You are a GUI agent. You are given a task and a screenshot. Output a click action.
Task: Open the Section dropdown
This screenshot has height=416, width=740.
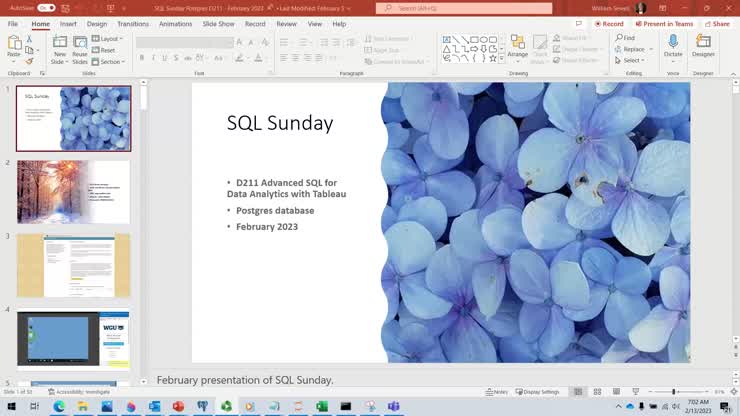109,61
